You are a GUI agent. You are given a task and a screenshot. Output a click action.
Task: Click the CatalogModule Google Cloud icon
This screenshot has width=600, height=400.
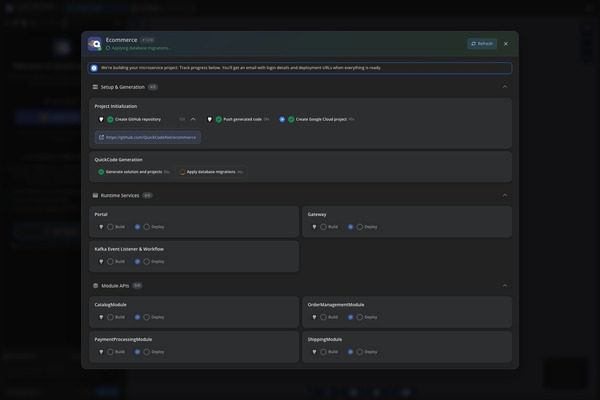pyautogui.click(x=137, y=317)
